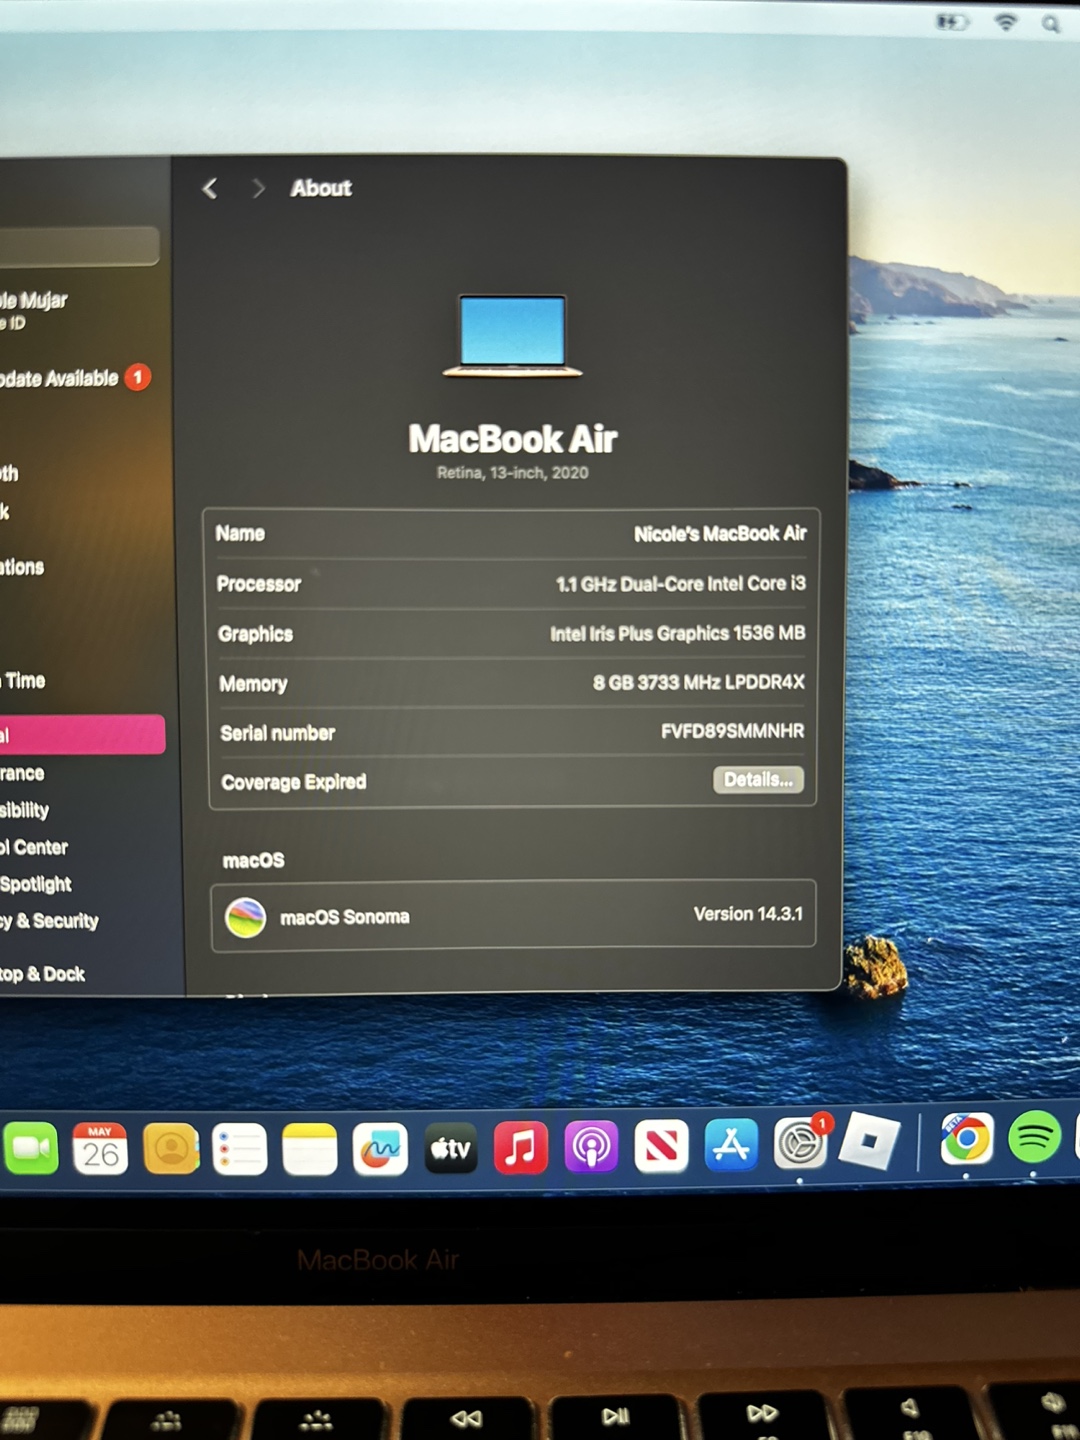The image size is (1080, 1440).
Task: Launch the Music app
Action: tap(521, 1148)
